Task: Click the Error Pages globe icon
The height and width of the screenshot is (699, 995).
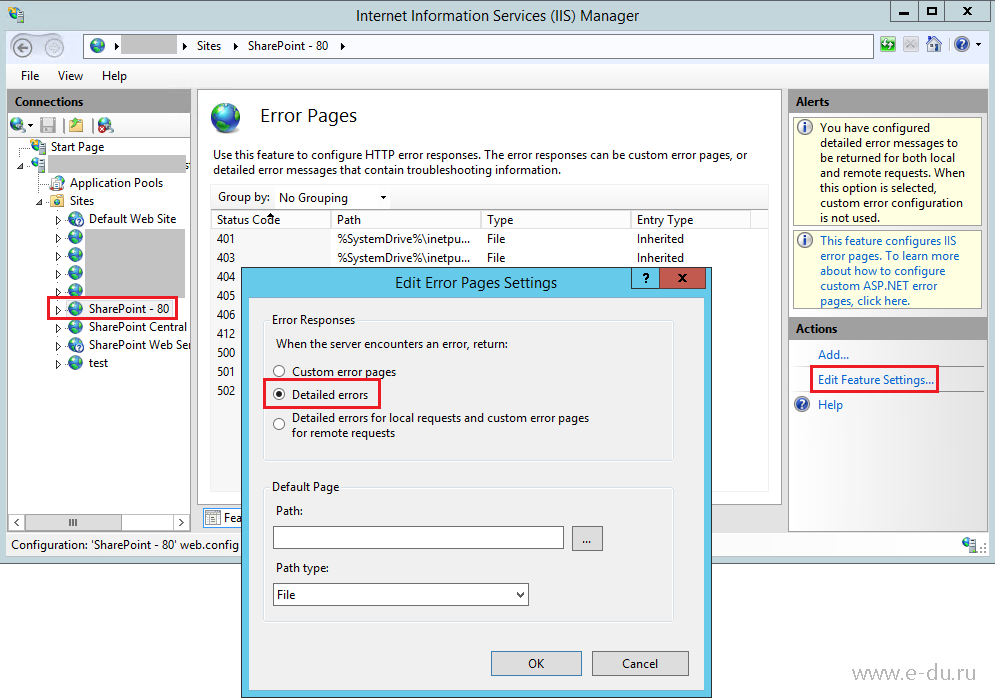Action: 226,118
